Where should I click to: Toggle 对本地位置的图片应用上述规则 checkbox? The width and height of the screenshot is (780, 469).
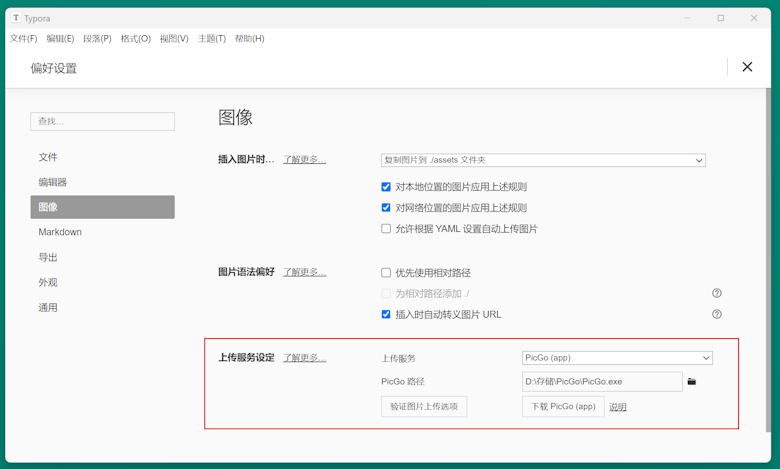click(386, 187)
